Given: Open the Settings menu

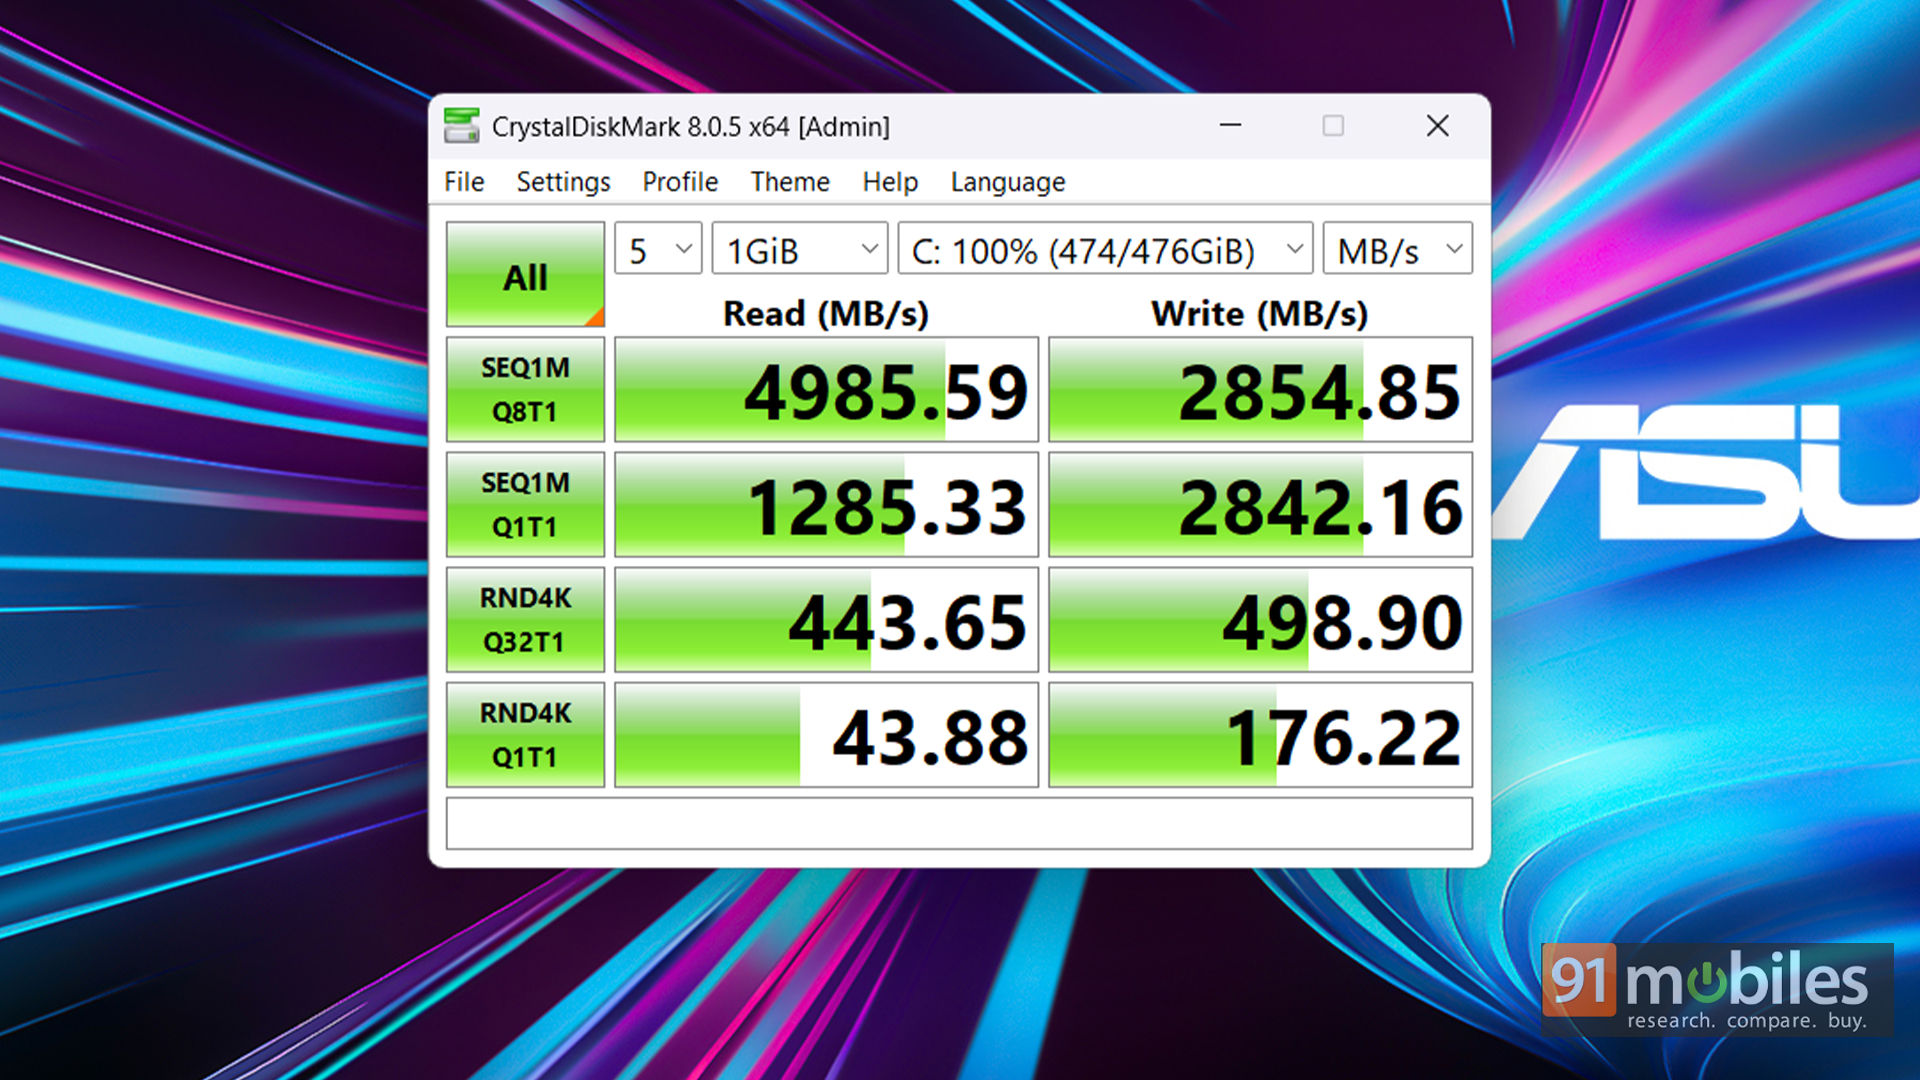Looking at the screenshot, I should coord(563,182).
